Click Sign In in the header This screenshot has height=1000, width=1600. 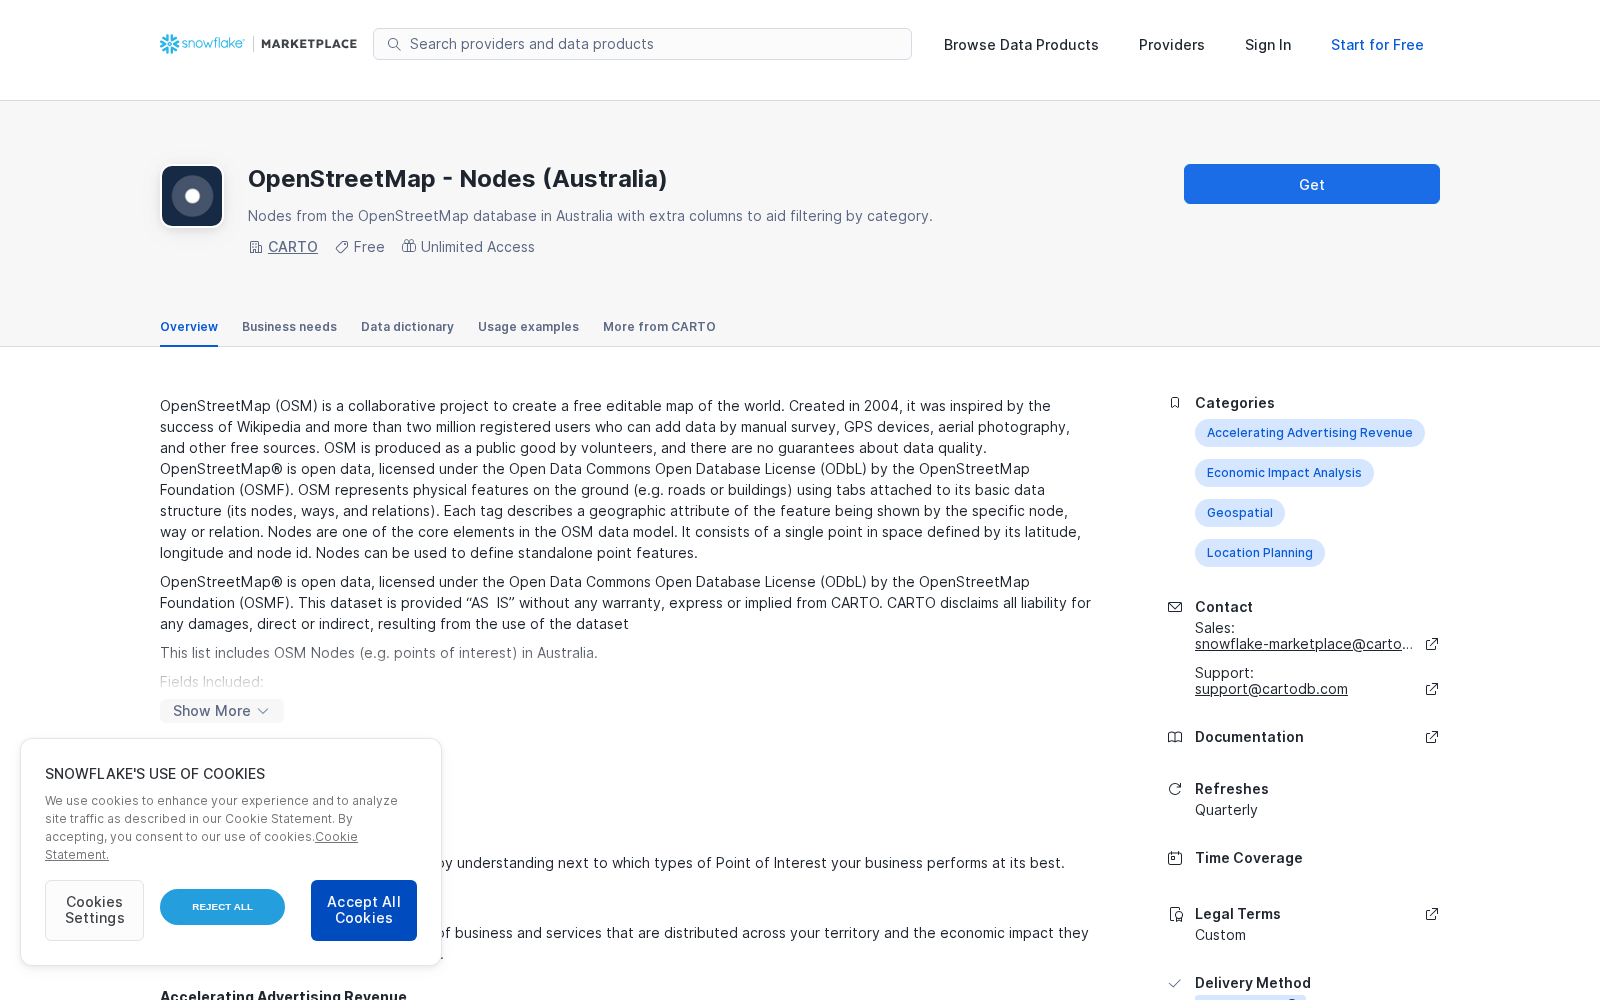point(1268,45)
